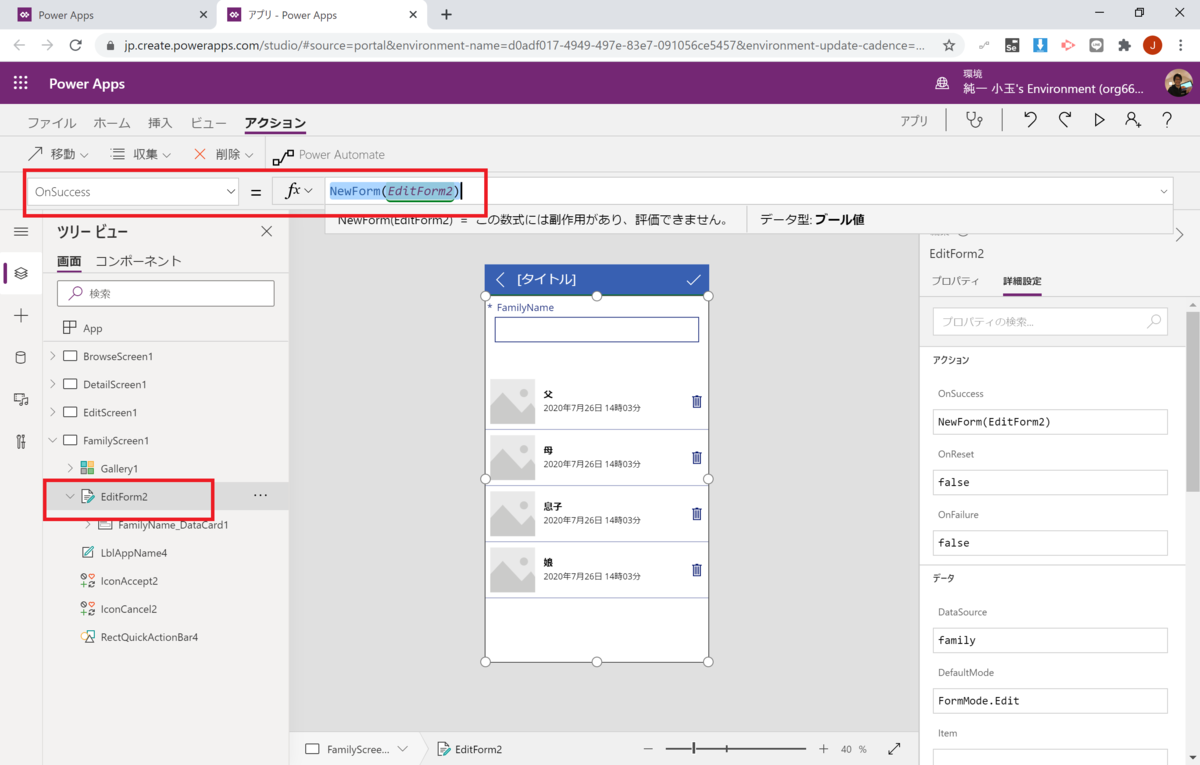
Task: Click Power Automate button
Action: [329, 155]
